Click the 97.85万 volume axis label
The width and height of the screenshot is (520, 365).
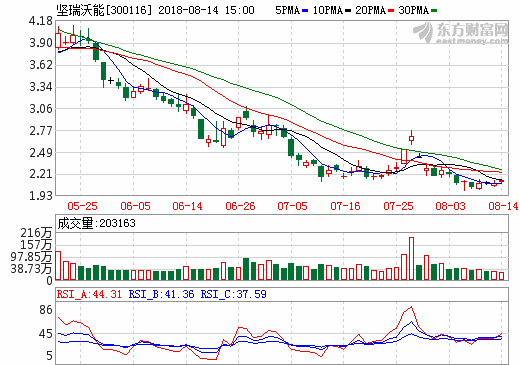32,257
